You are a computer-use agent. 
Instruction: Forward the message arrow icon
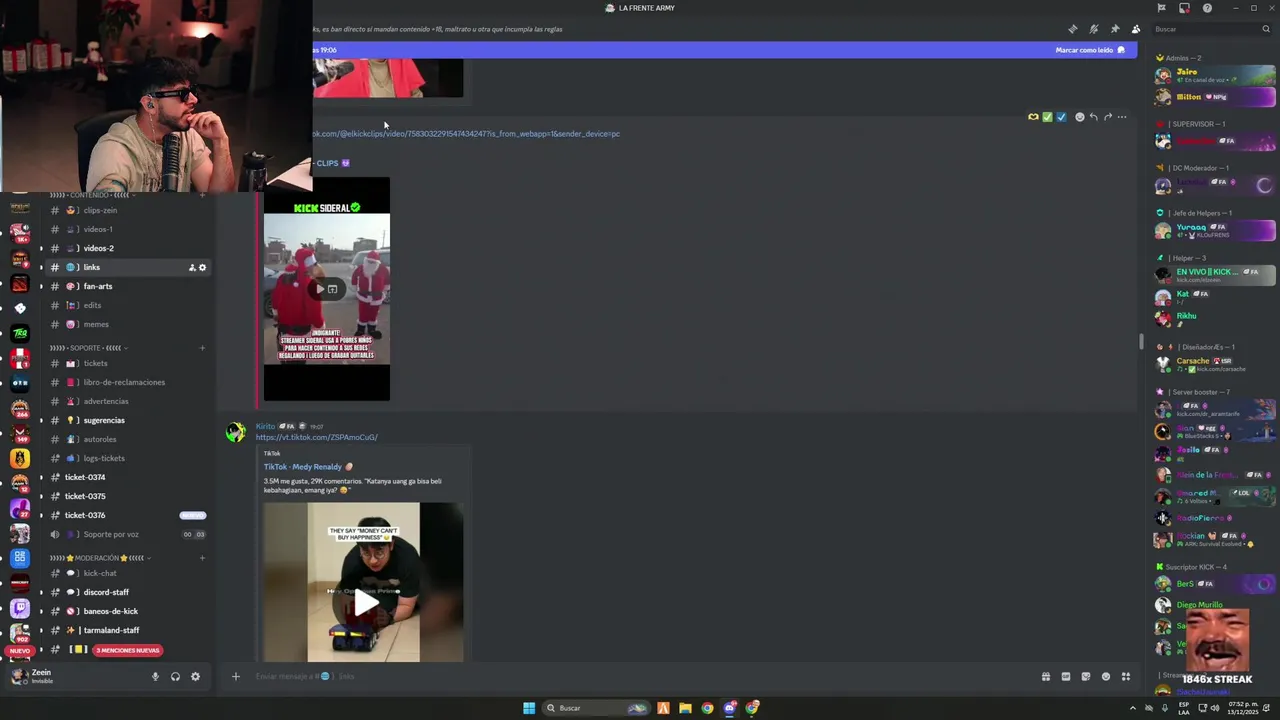pos(1107,117)
